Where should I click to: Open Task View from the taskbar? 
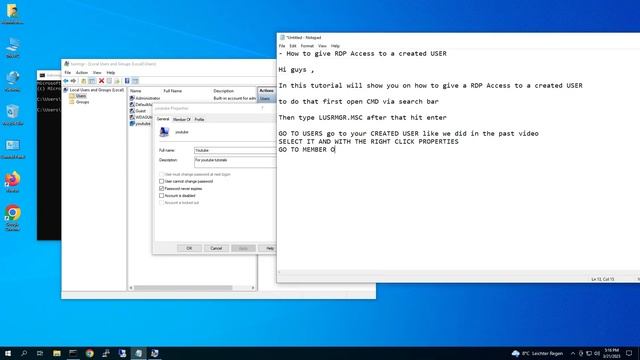coord(40,353)
